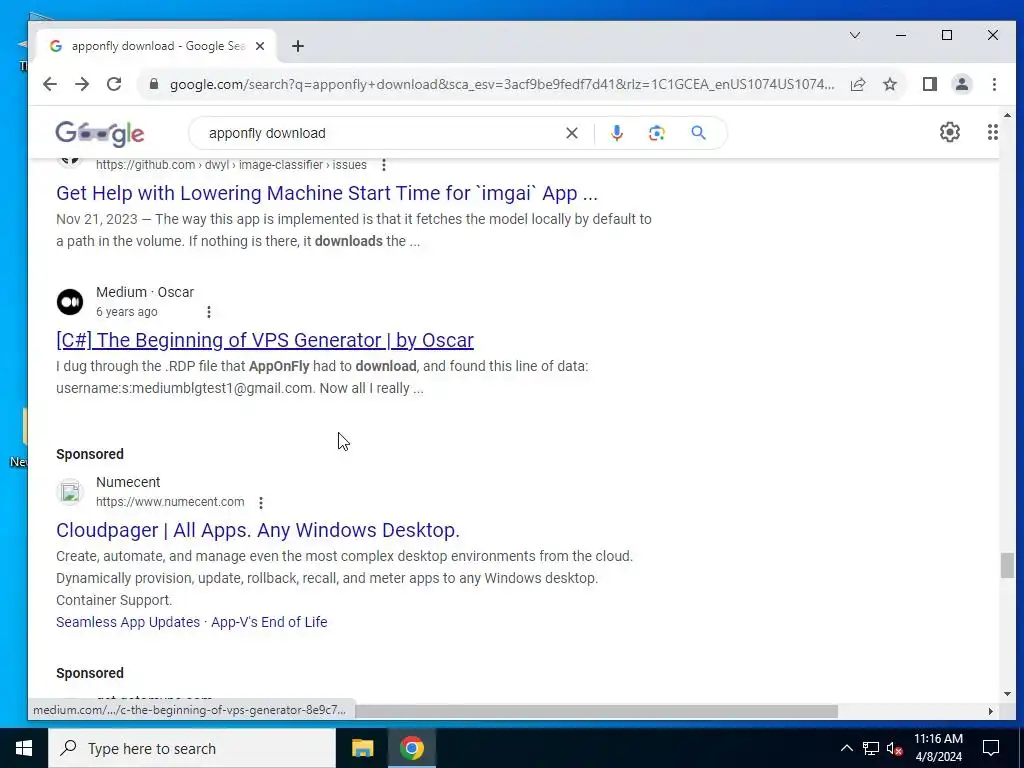1024x768 pixels.
Task: Open a new browser tab
Action: coord(298,46)
